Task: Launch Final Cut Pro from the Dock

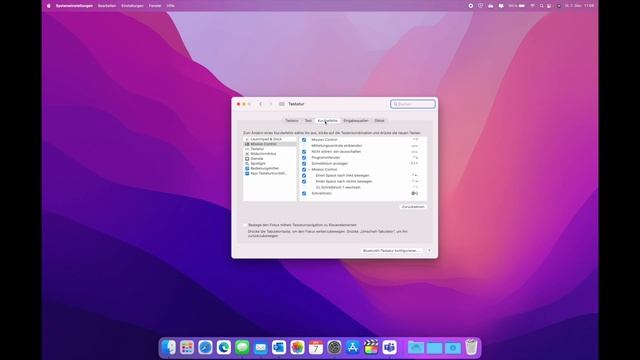Action: [x=371, y=347]
